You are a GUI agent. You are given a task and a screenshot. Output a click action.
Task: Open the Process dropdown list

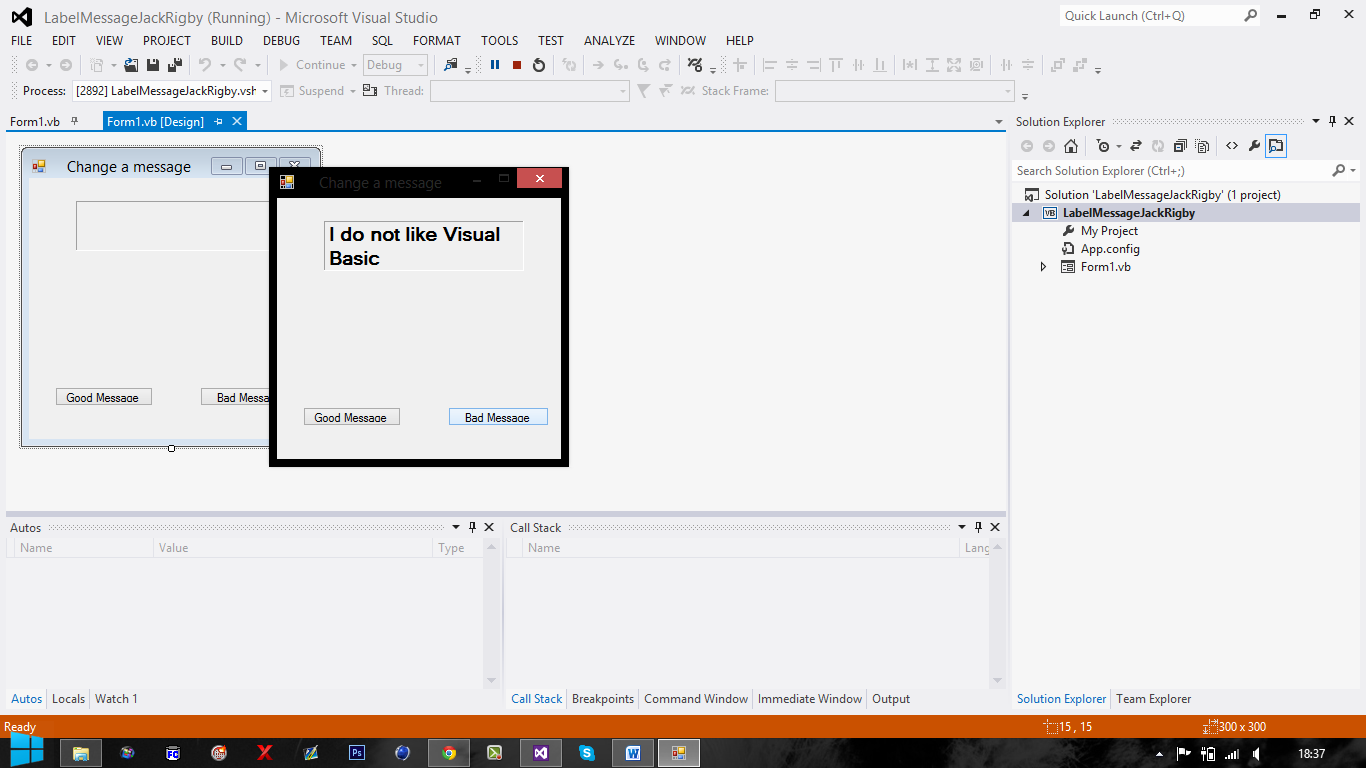[265, 91]
